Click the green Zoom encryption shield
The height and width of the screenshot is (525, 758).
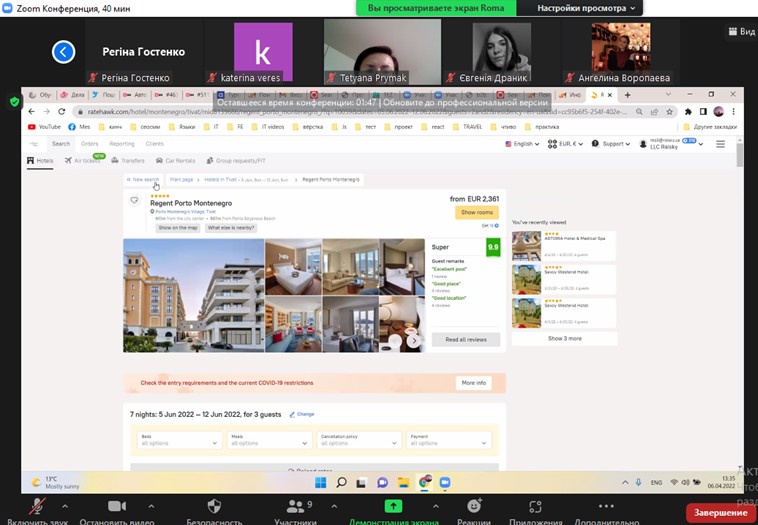15,102
